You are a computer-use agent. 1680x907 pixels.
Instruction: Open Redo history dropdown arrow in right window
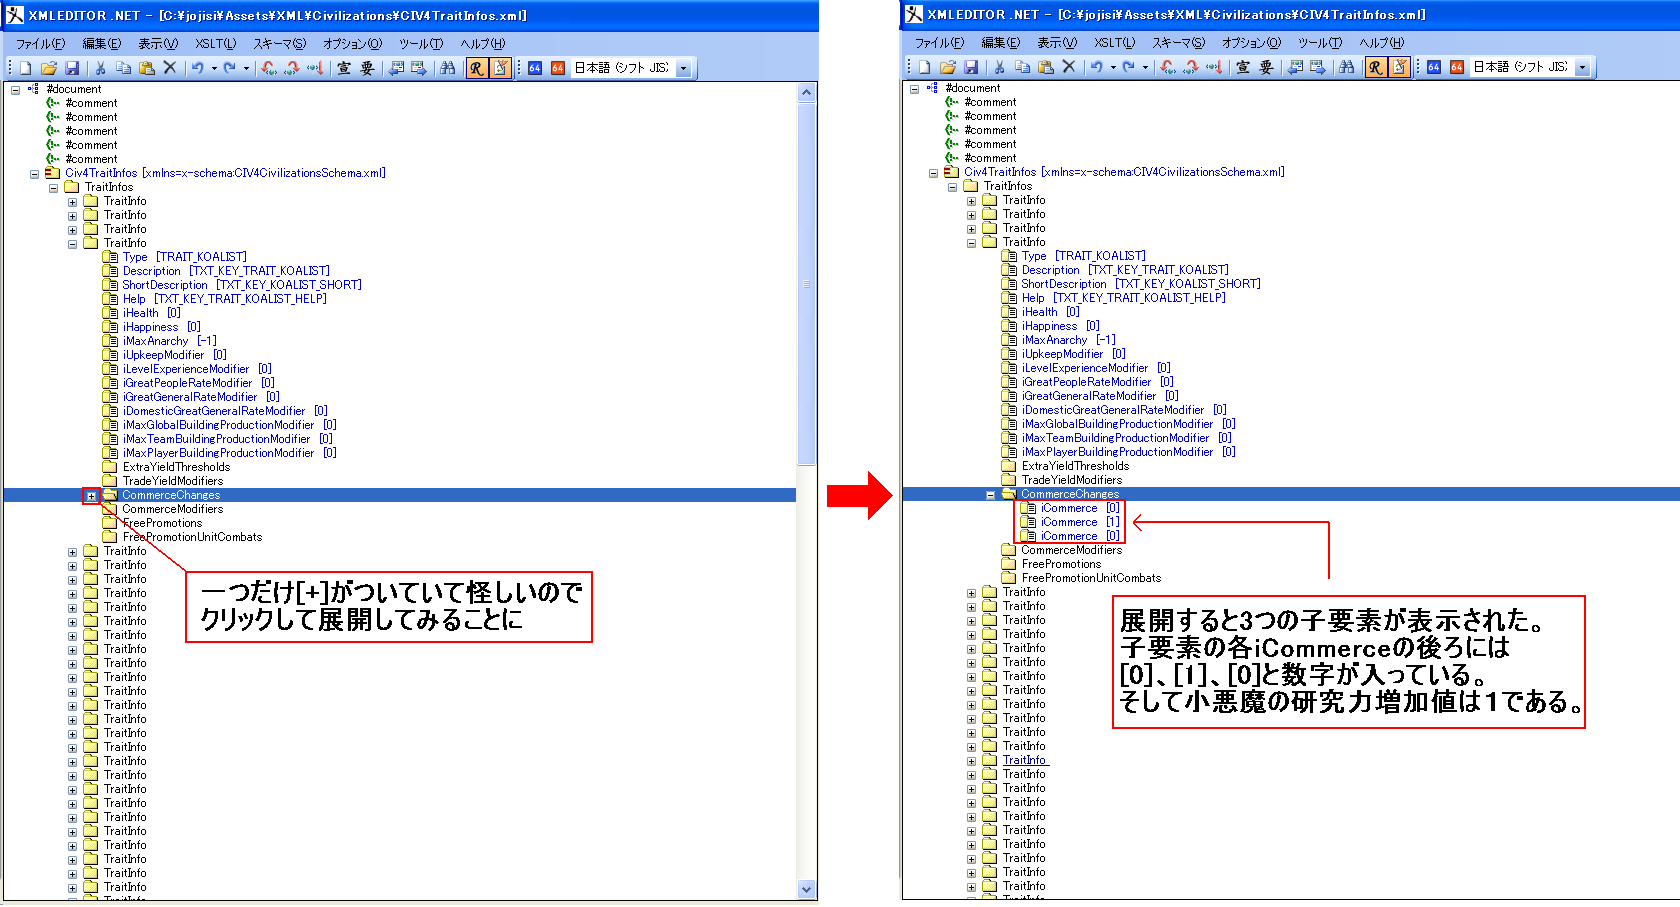[x=1145, y=68]
